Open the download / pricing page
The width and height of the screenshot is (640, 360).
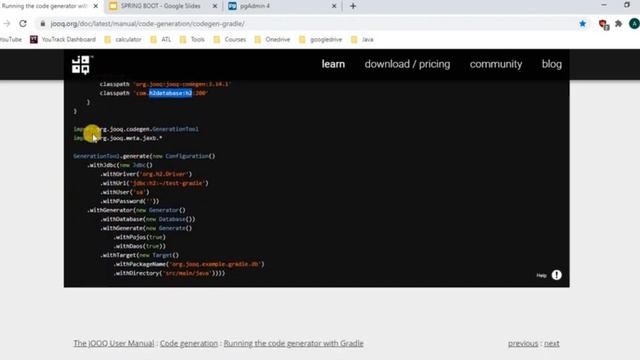tap(407, 64)
